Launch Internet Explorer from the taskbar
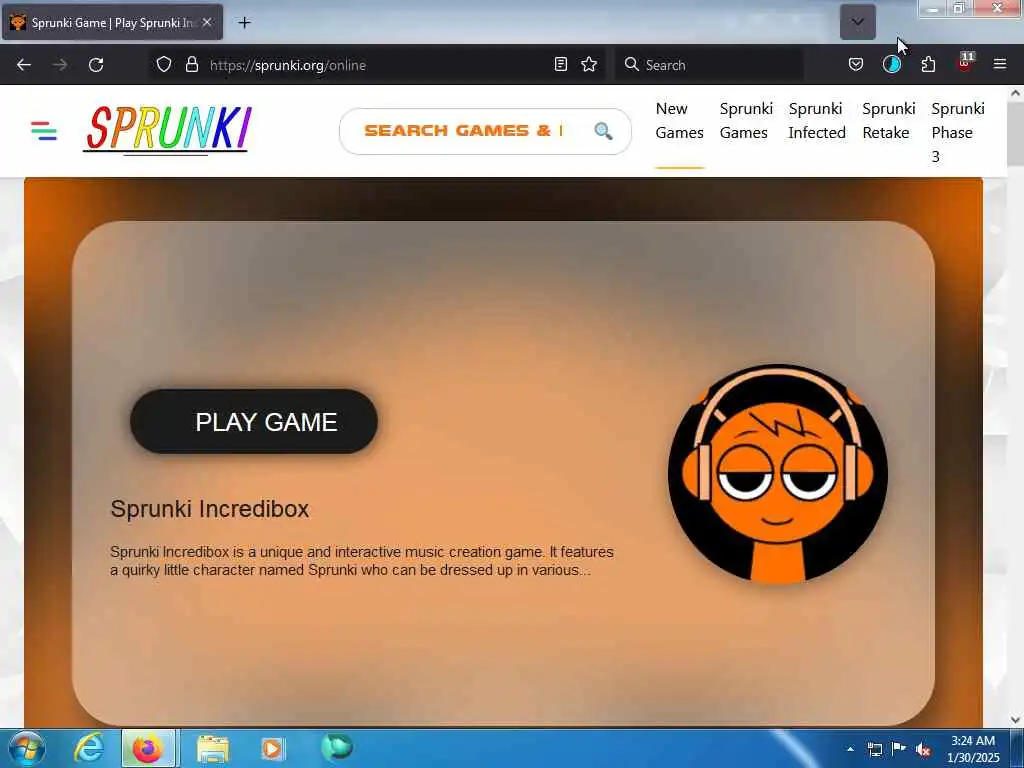 89,748
